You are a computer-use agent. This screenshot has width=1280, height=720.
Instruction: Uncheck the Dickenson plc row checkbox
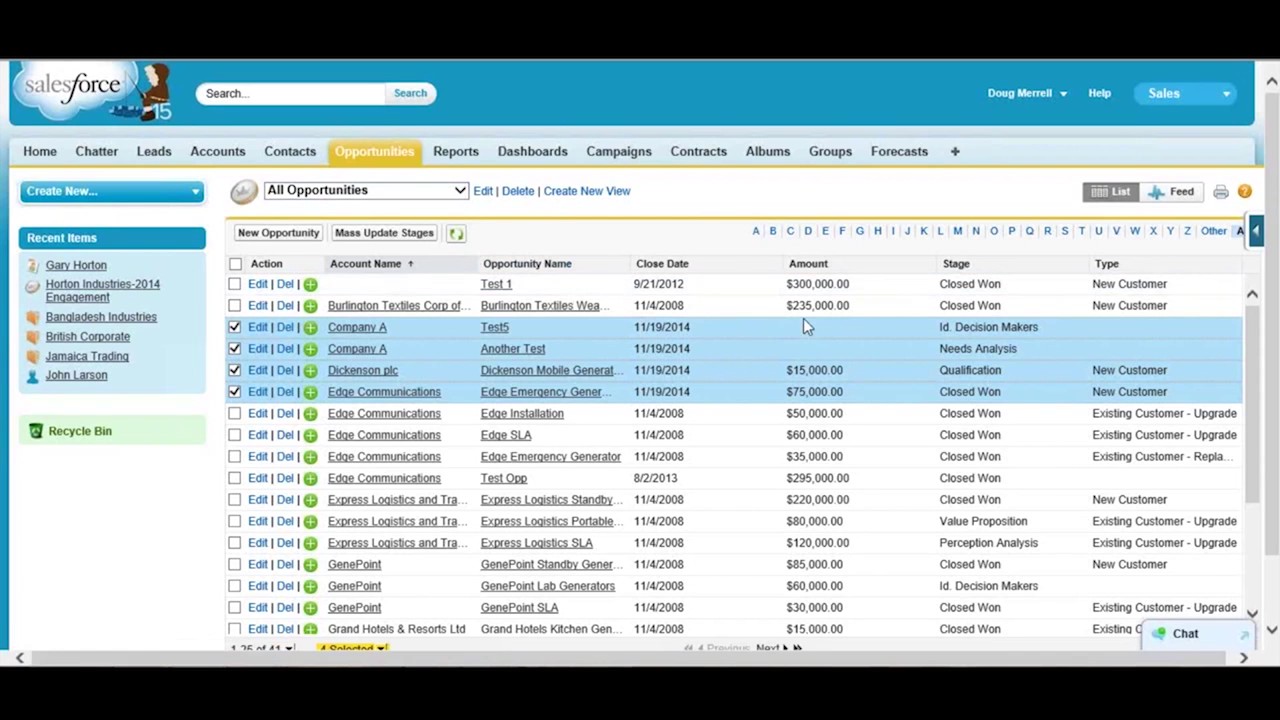pos(235,370)
